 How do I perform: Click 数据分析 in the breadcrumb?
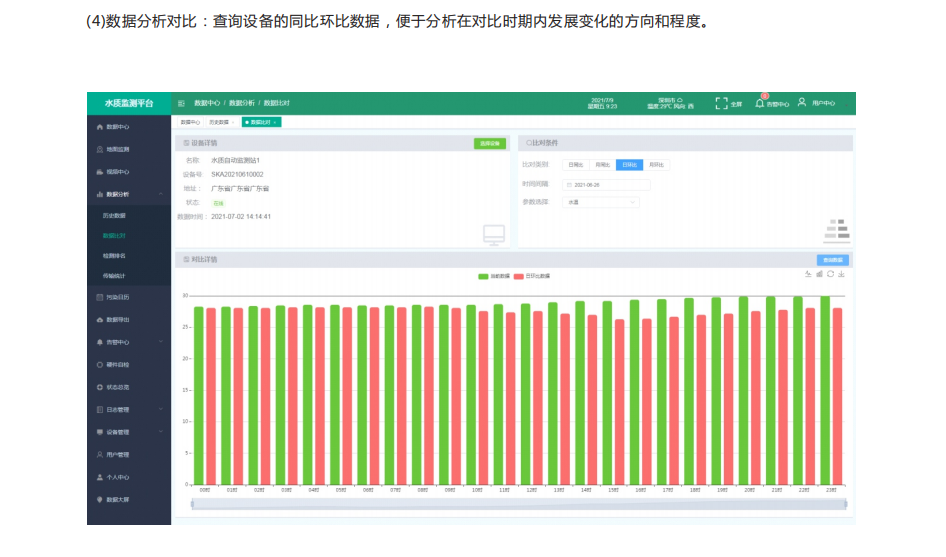242,103
